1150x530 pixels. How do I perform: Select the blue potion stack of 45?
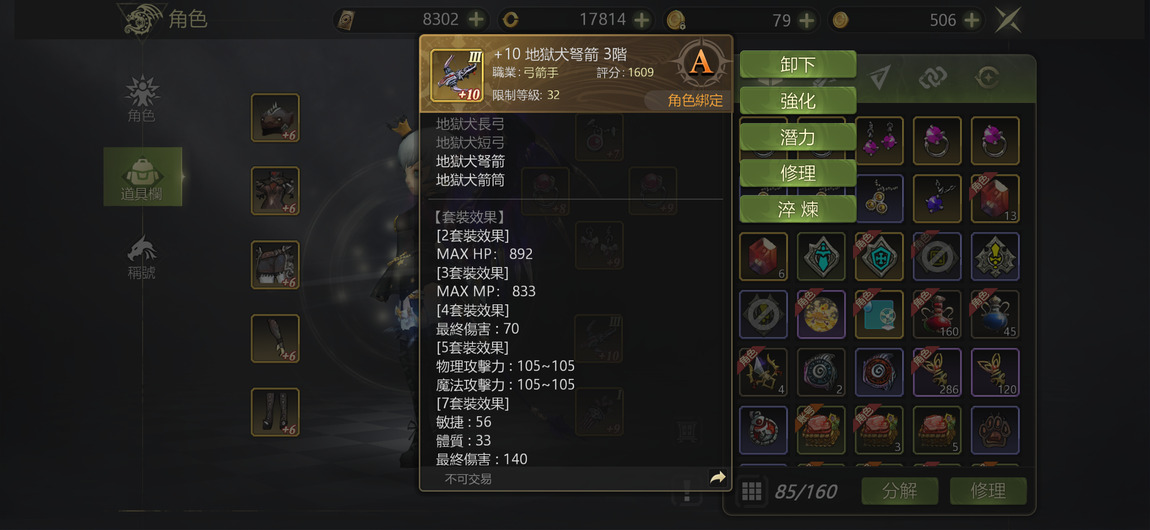[x=995, y=314]
